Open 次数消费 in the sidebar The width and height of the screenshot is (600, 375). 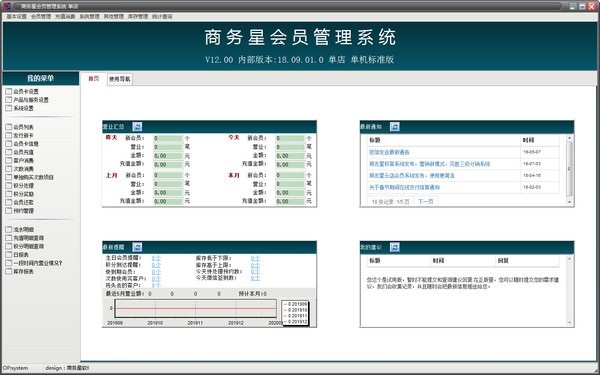click(x=20, y=169)
